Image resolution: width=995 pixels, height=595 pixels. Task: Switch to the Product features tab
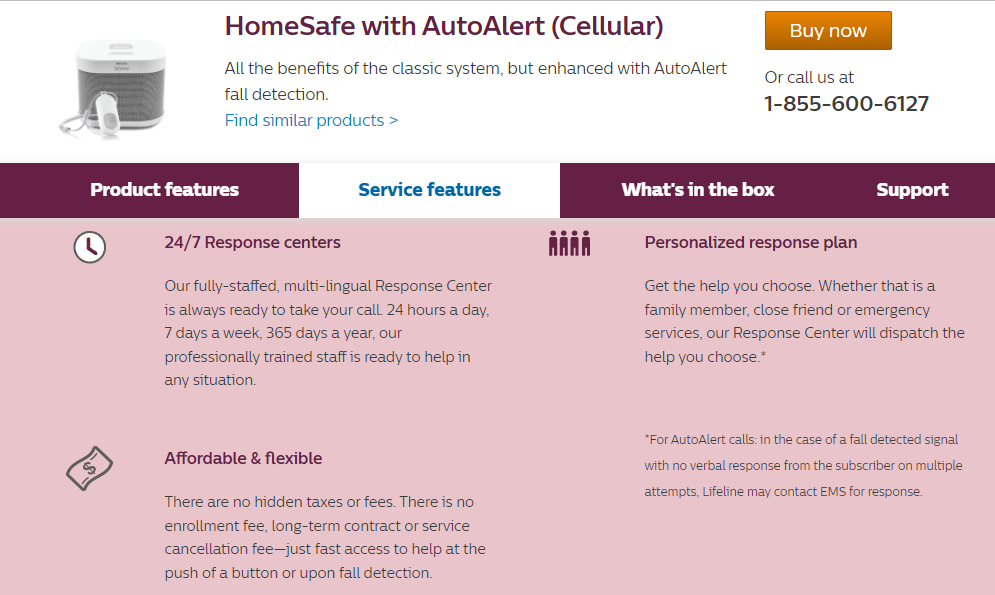coord(164,190)
